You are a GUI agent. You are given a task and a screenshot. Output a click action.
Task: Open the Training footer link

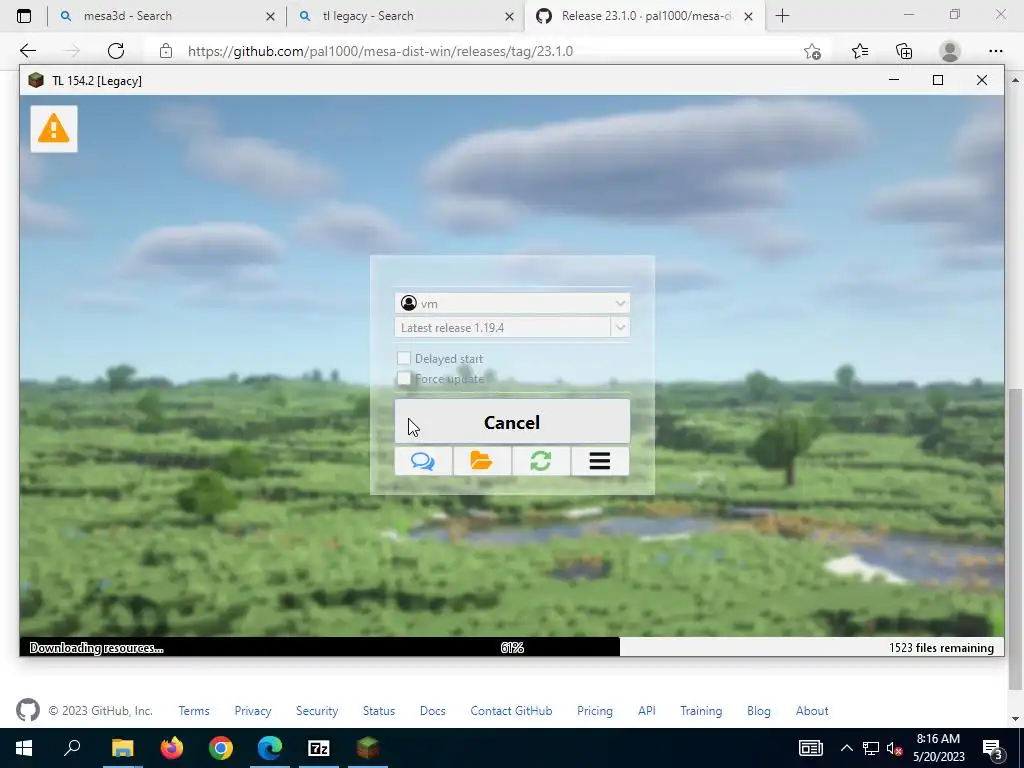click(701, 711)
